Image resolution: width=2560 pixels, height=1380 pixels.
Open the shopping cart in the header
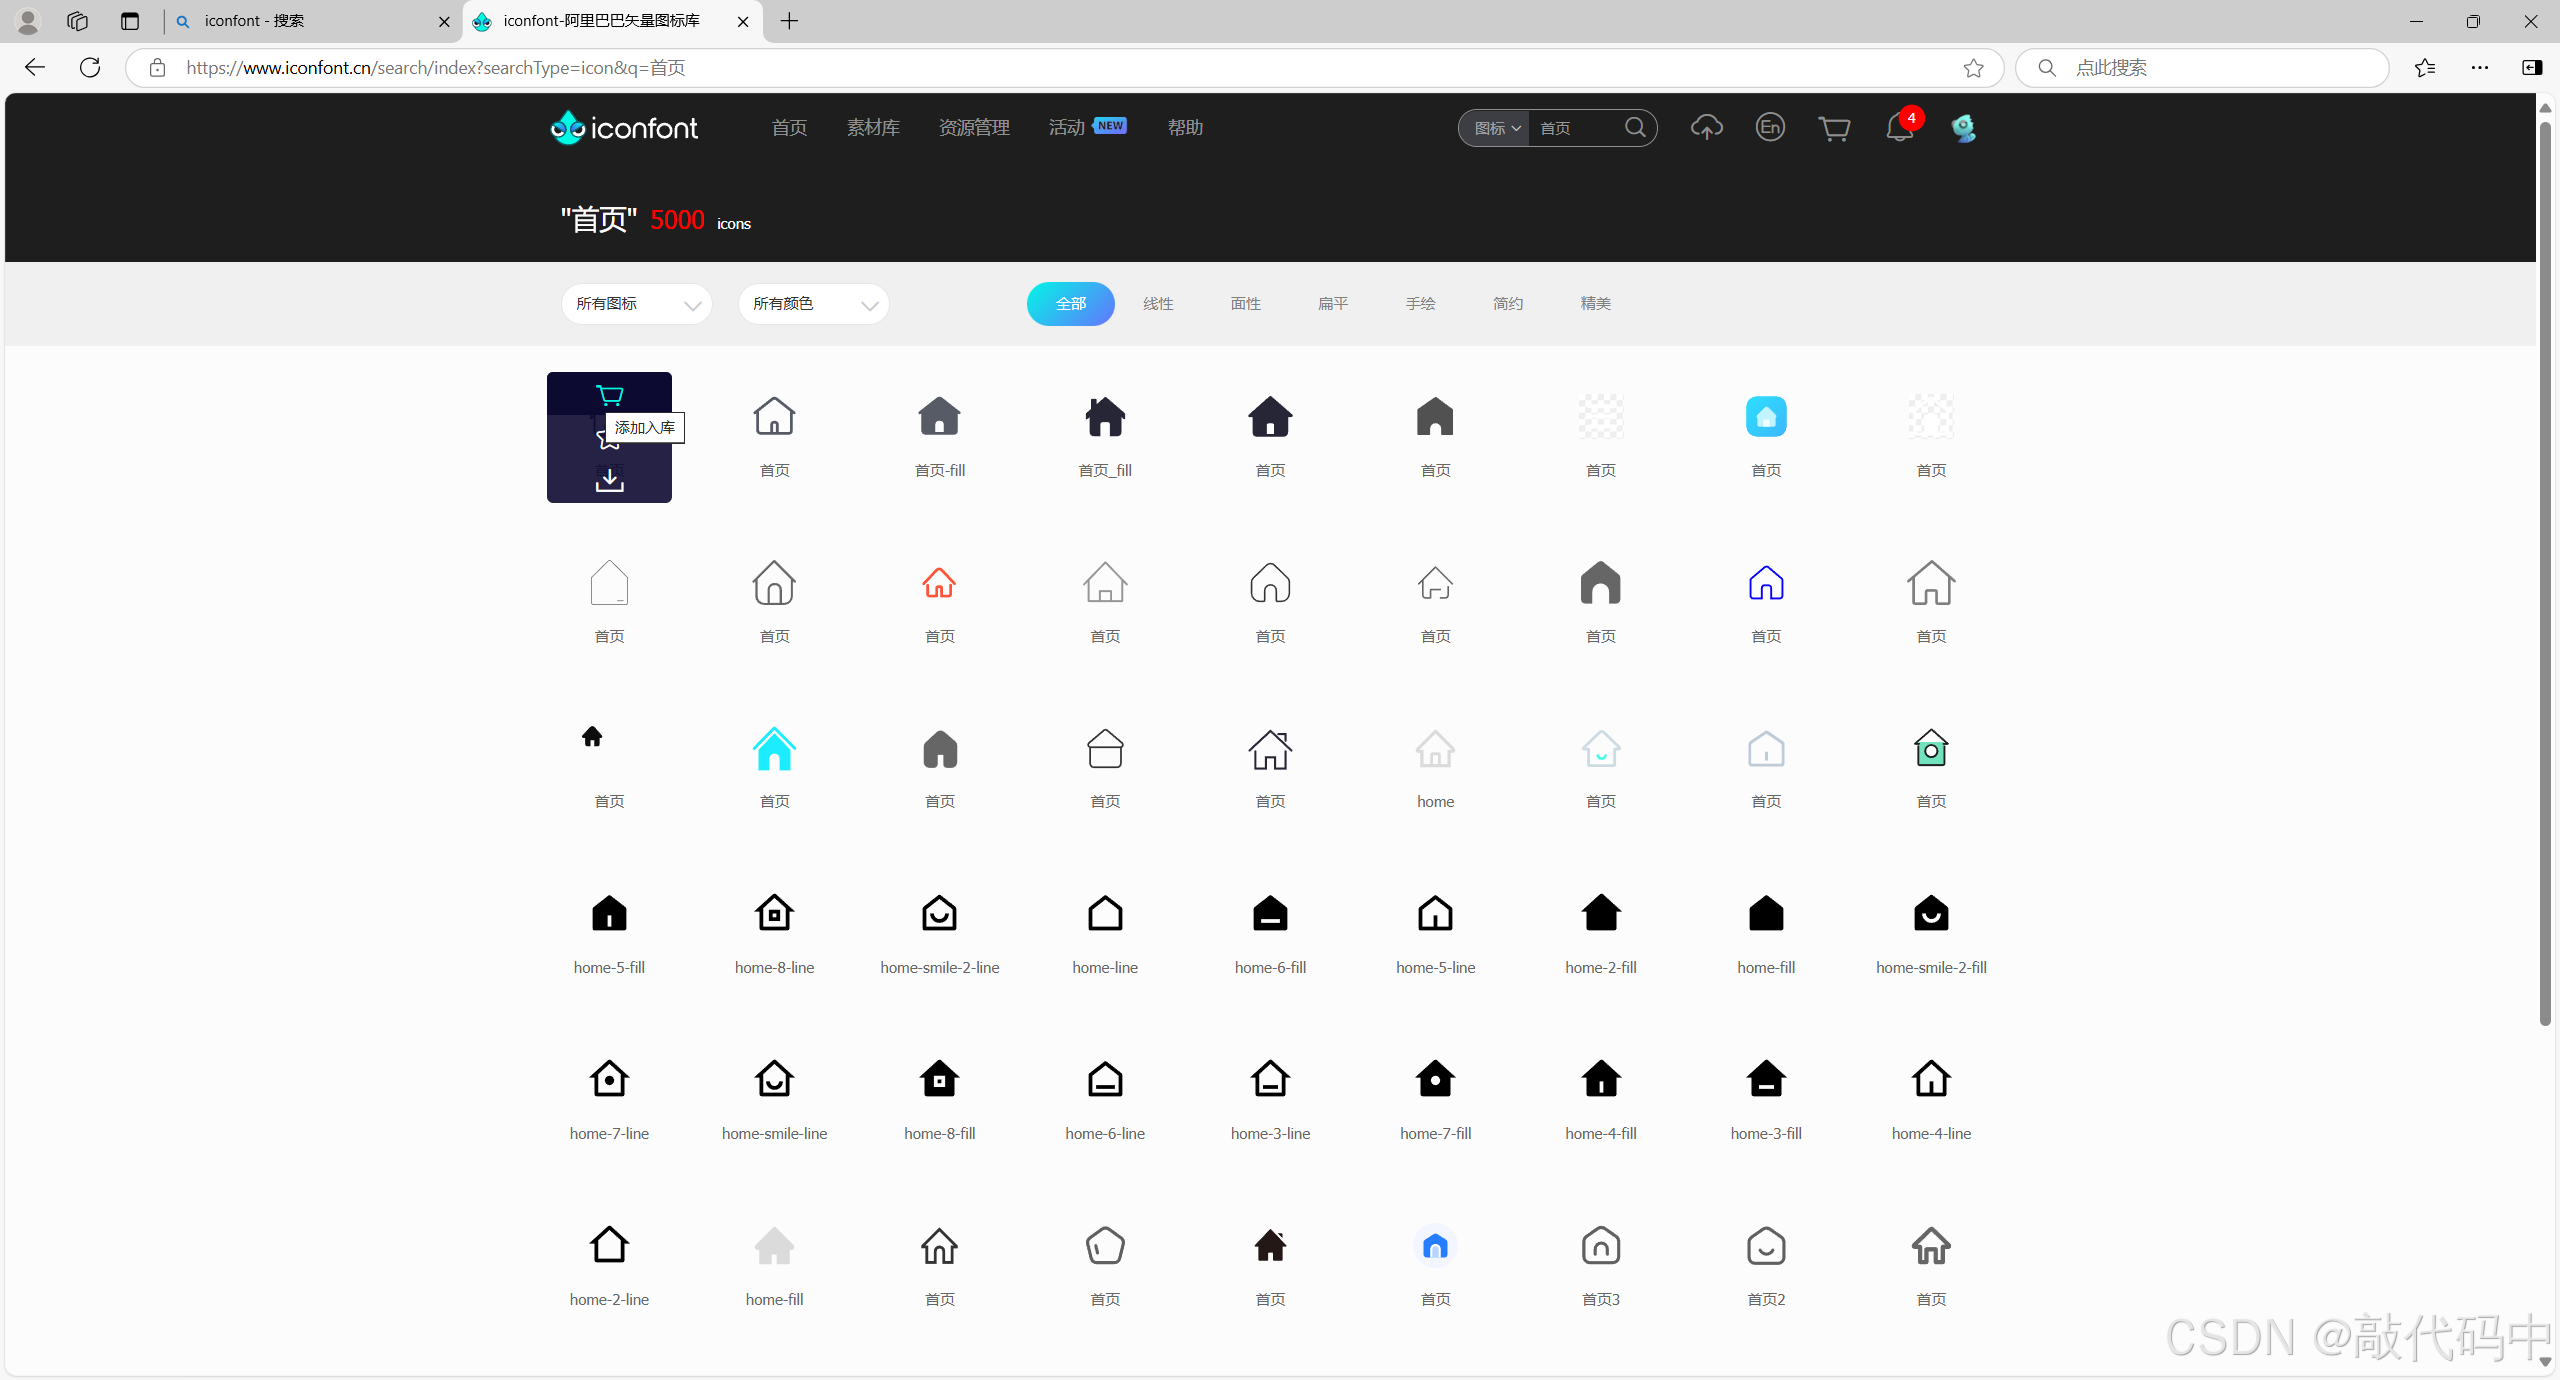(x=1834, y=128)
